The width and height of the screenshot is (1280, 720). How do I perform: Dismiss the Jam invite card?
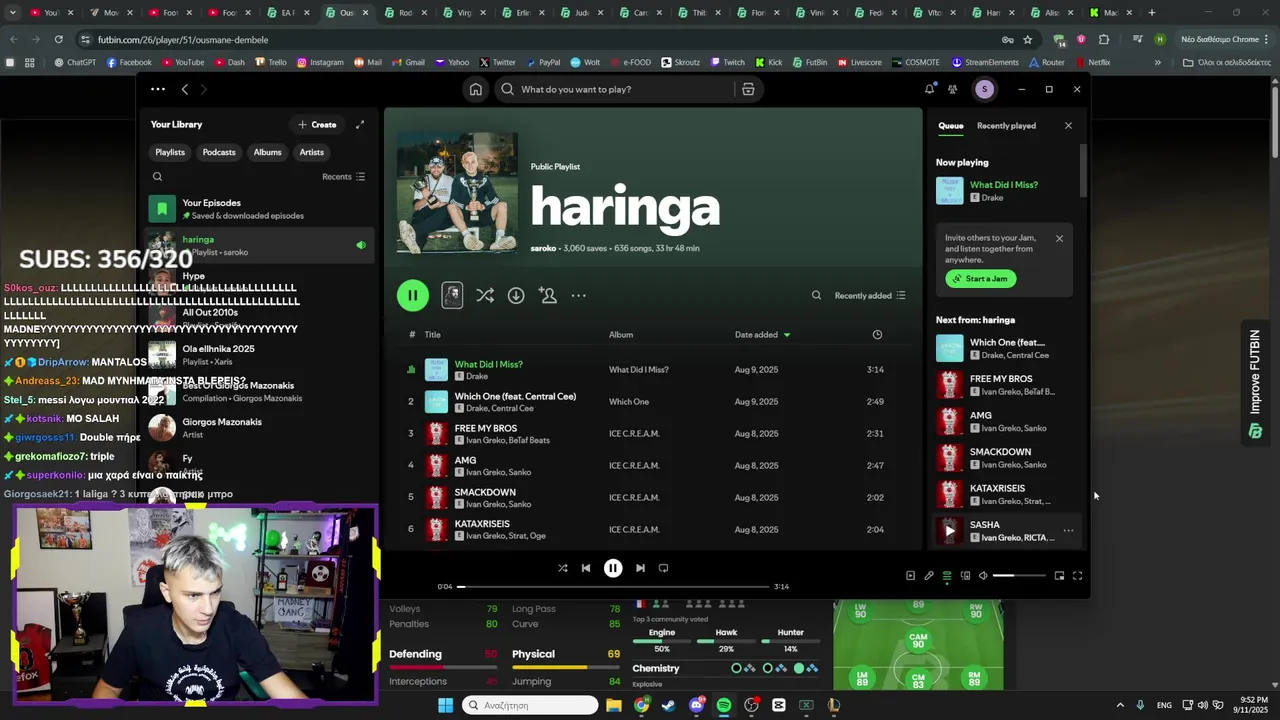(x=1059, y=239)
